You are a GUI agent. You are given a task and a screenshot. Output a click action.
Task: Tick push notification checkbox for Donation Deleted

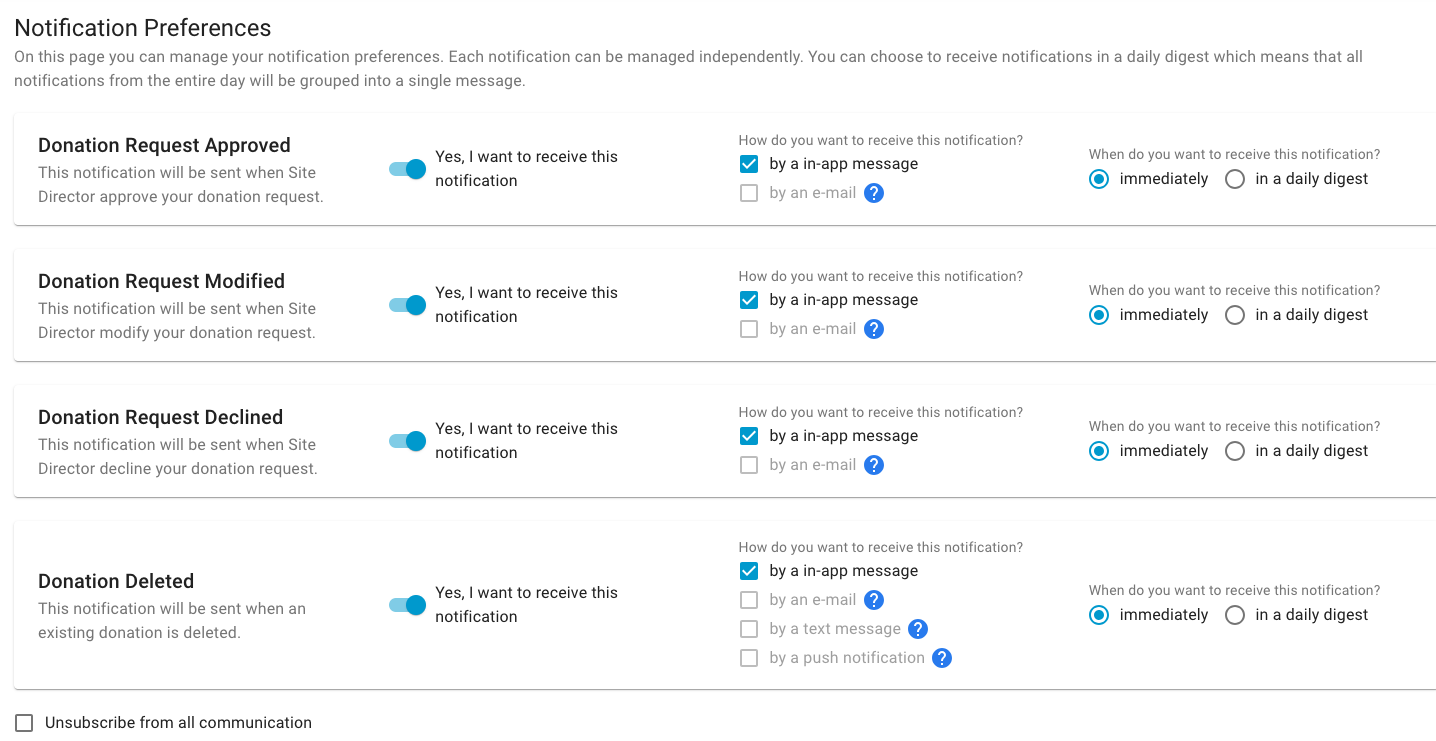coord(749,658)
